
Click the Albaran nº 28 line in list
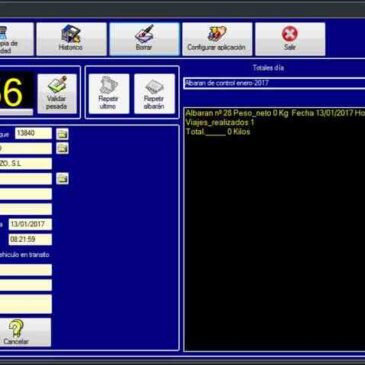(275, 113)
